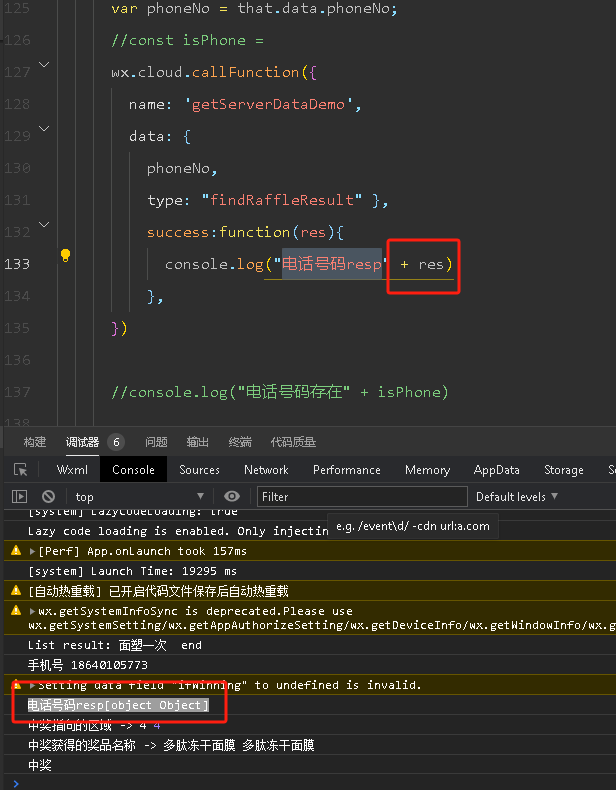Open the Network devtools tab
Viewport: 616px width, 790px height.
266,470
